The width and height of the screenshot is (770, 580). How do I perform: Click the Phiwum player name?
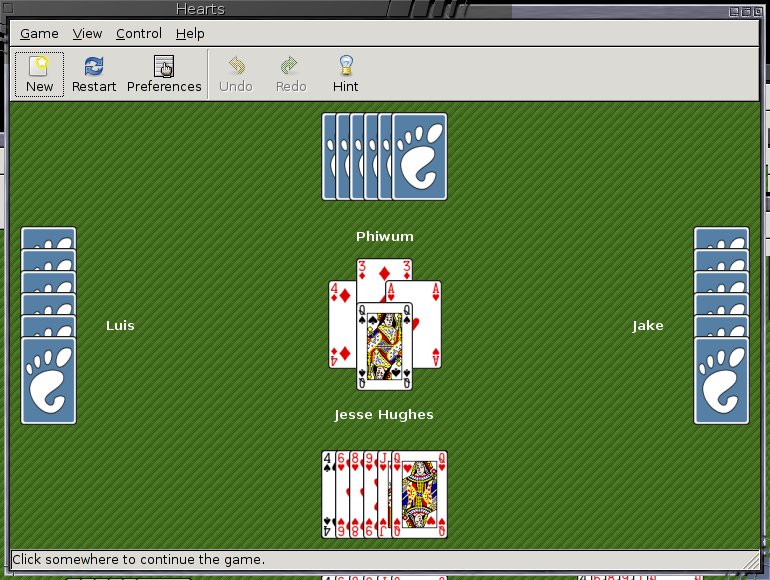click(385, 237)
